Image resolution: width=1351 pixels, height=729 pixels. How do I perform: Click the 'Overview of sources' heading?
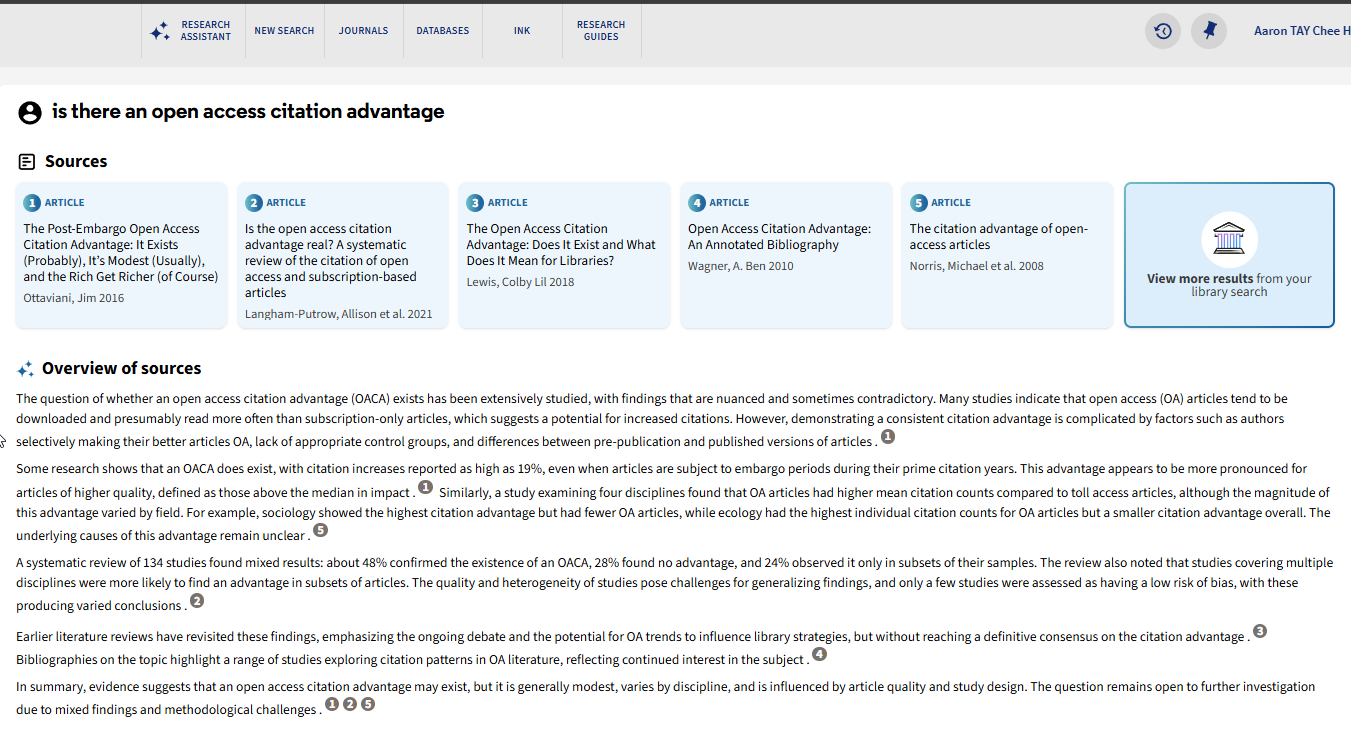pyautogui.click(x=122, y=369)
